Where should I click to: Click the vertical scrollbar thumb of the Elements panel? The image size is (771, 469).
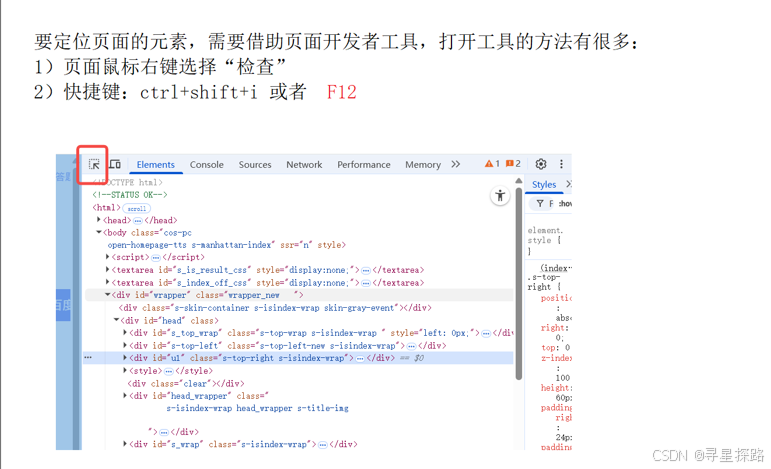tap(519, 284)
